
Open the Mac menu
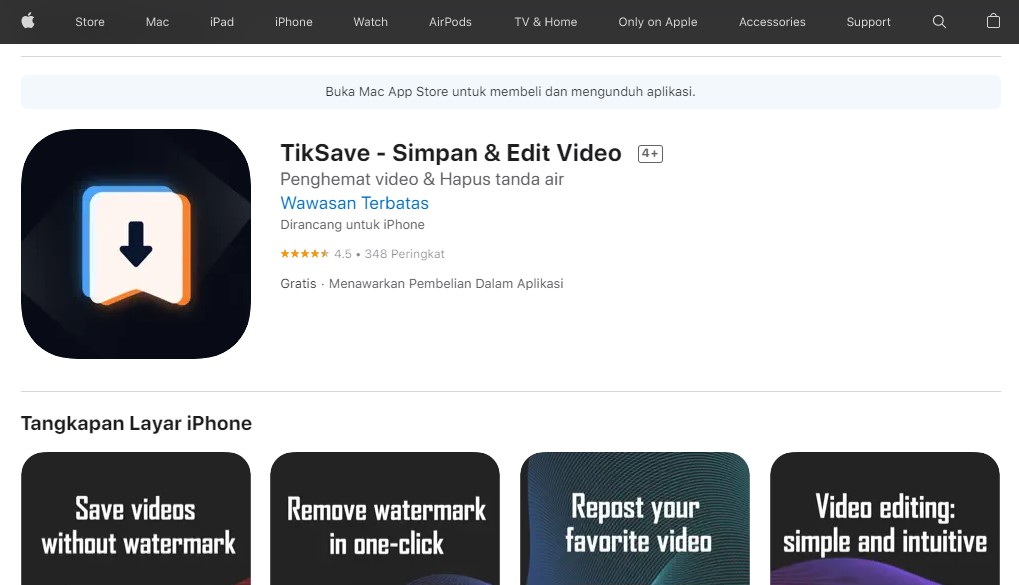(157, 21)
